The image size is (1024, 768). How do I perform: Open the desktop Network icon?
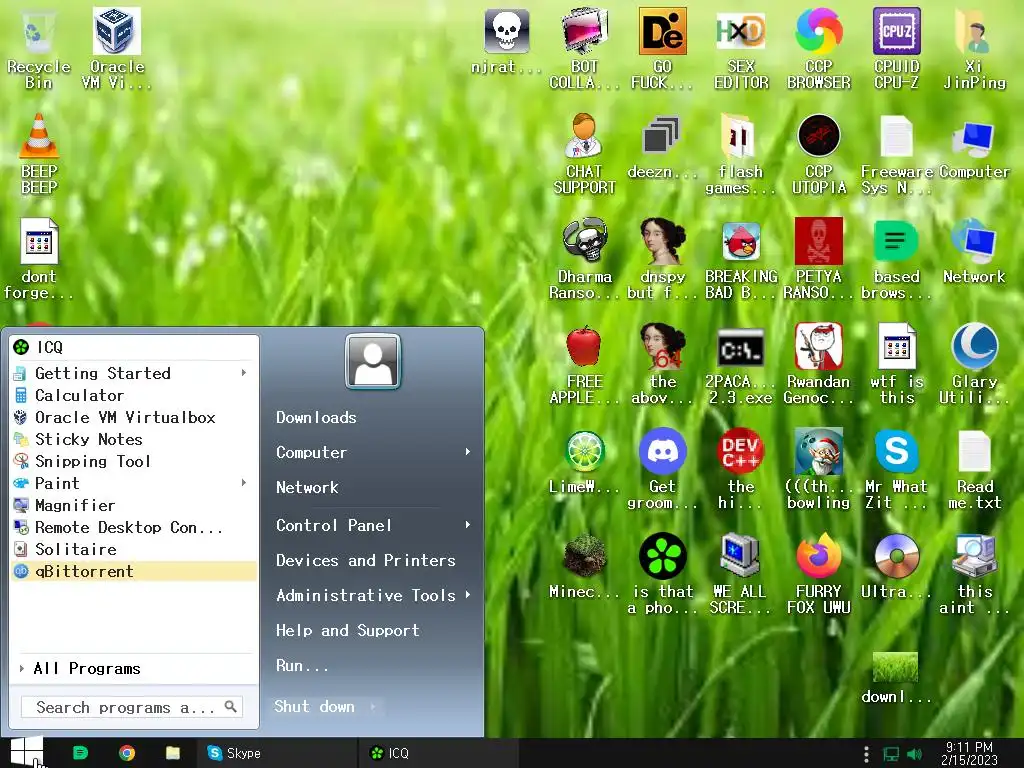pyautogui.click(x=974, y=240)
